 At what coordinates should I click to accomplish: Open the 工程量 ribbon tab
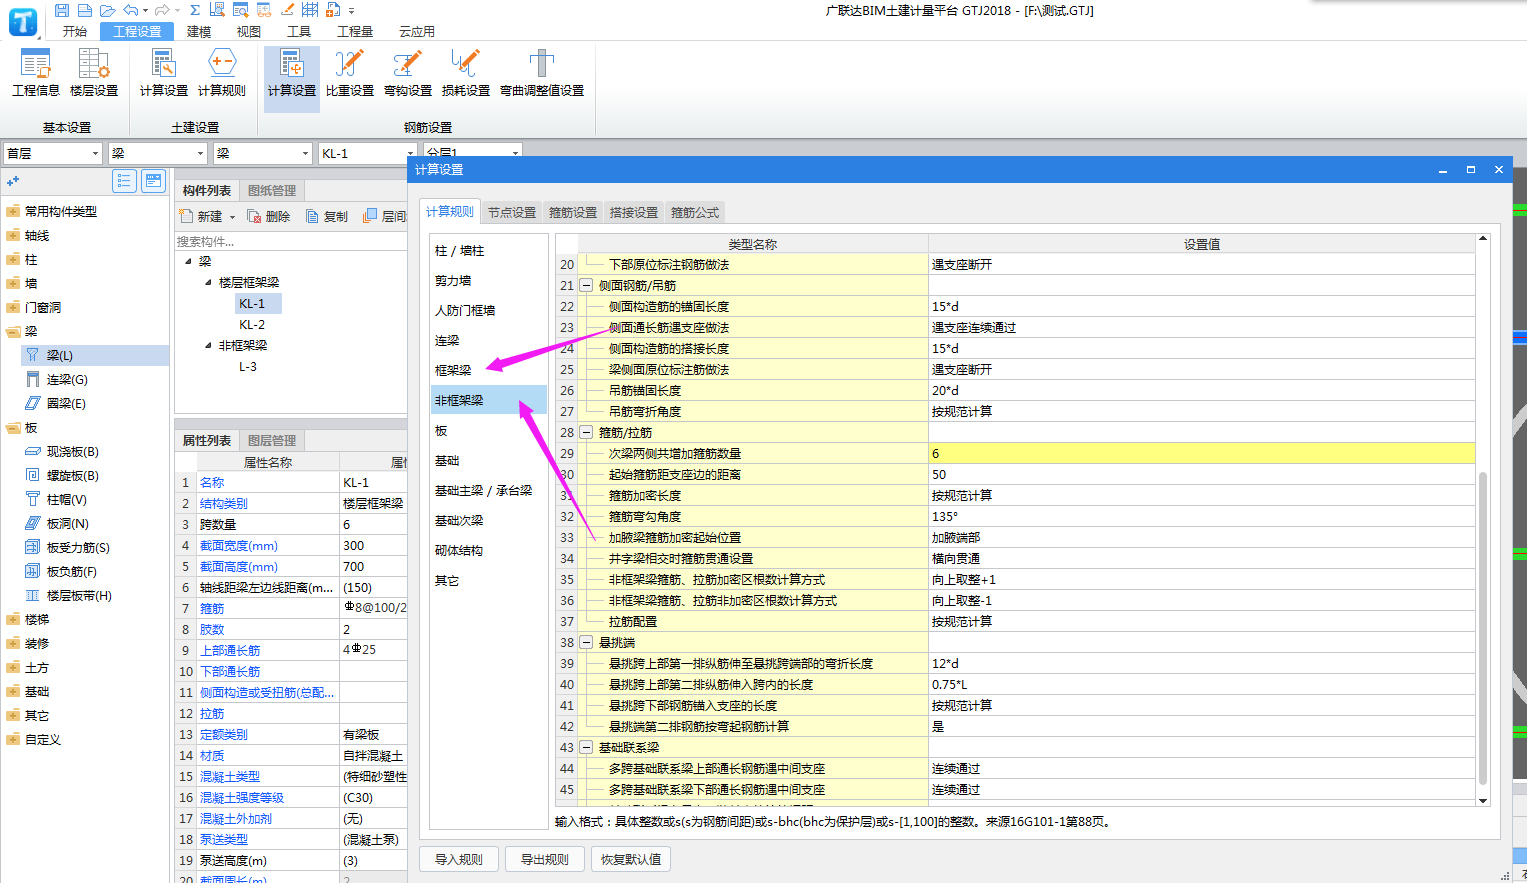point(355,31)
